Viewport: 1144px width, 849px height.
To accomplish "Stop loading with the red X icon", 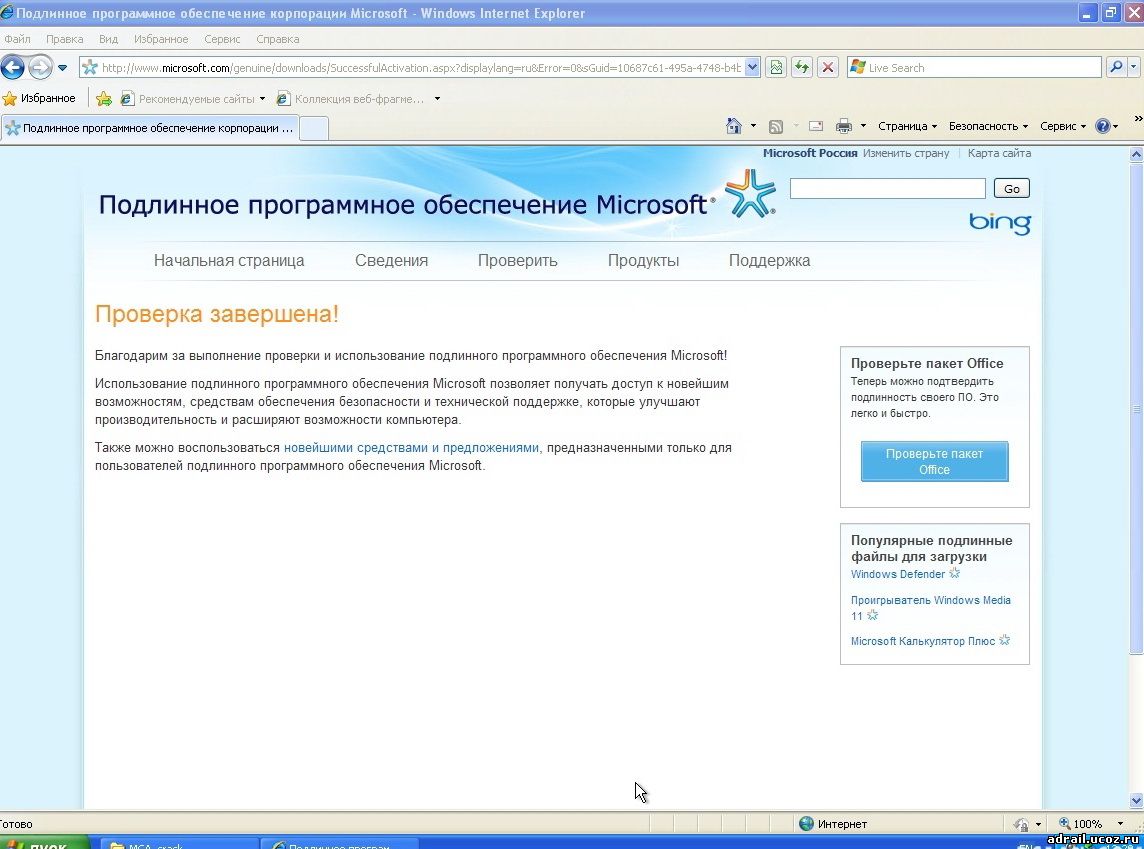I will click(827, 68).
